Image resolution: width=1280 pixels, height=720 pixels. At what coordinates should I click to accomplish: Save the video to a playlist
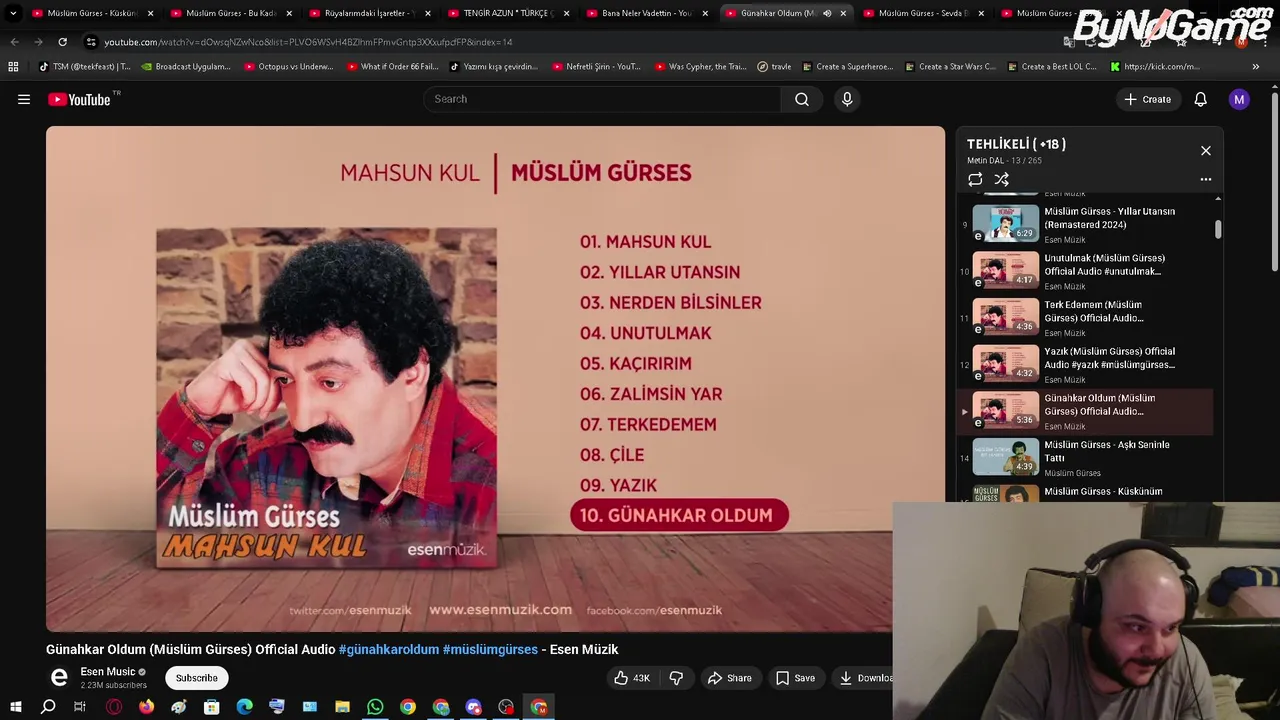point(795,678)
